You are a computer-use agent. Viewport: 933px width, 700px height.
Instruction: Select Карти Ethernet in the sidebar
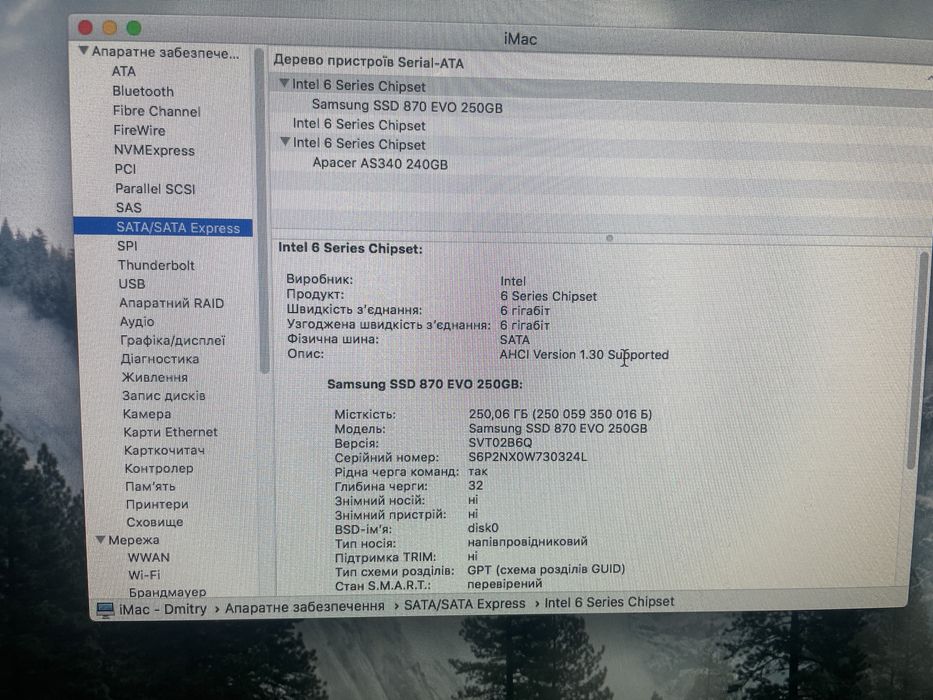point(170,432)
